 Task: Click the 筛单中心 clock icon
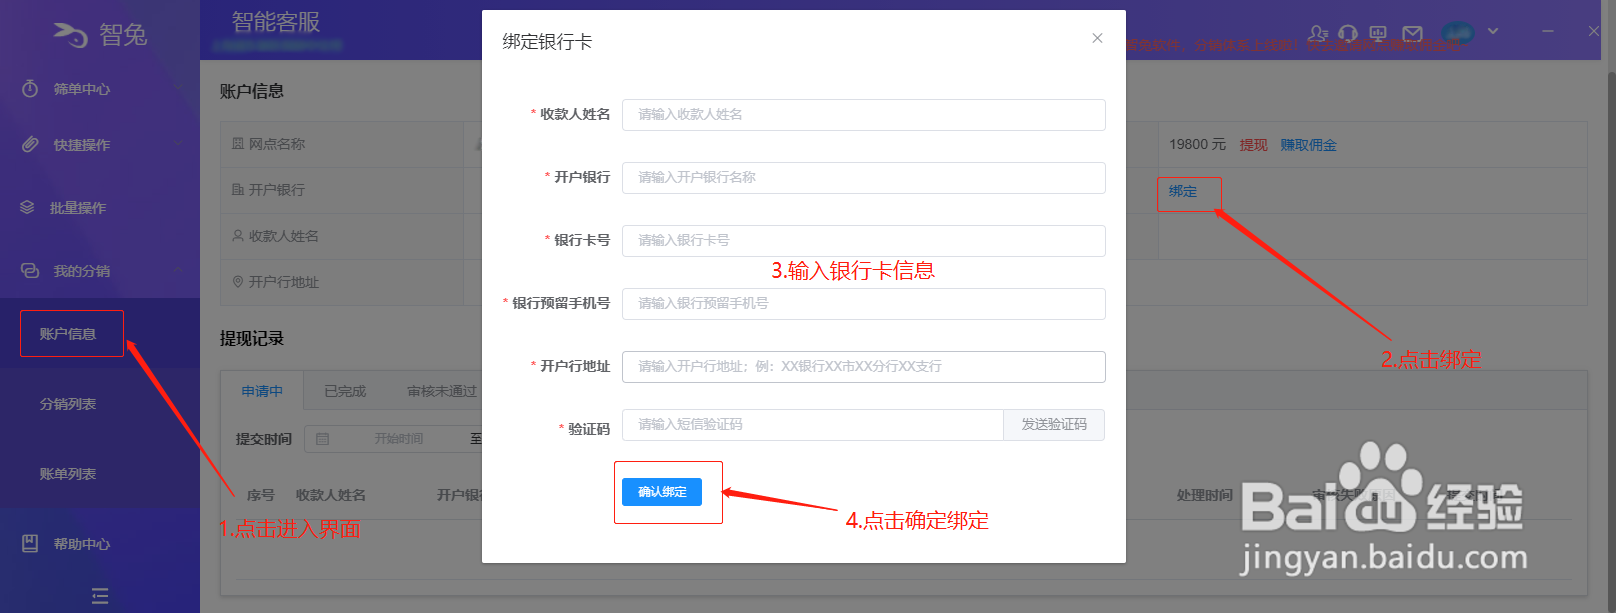tap(30, 88)
